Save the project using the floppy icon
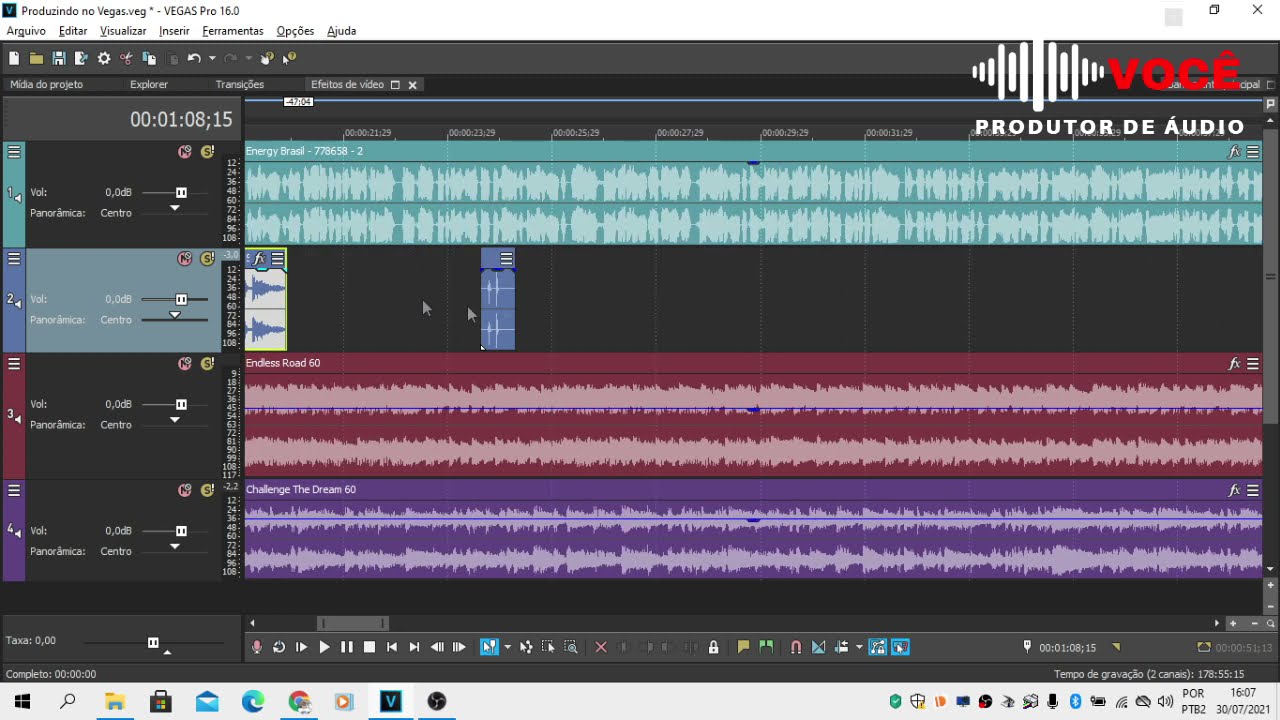The height and width of the screenshot is (720, 1280). click(59, 58)
